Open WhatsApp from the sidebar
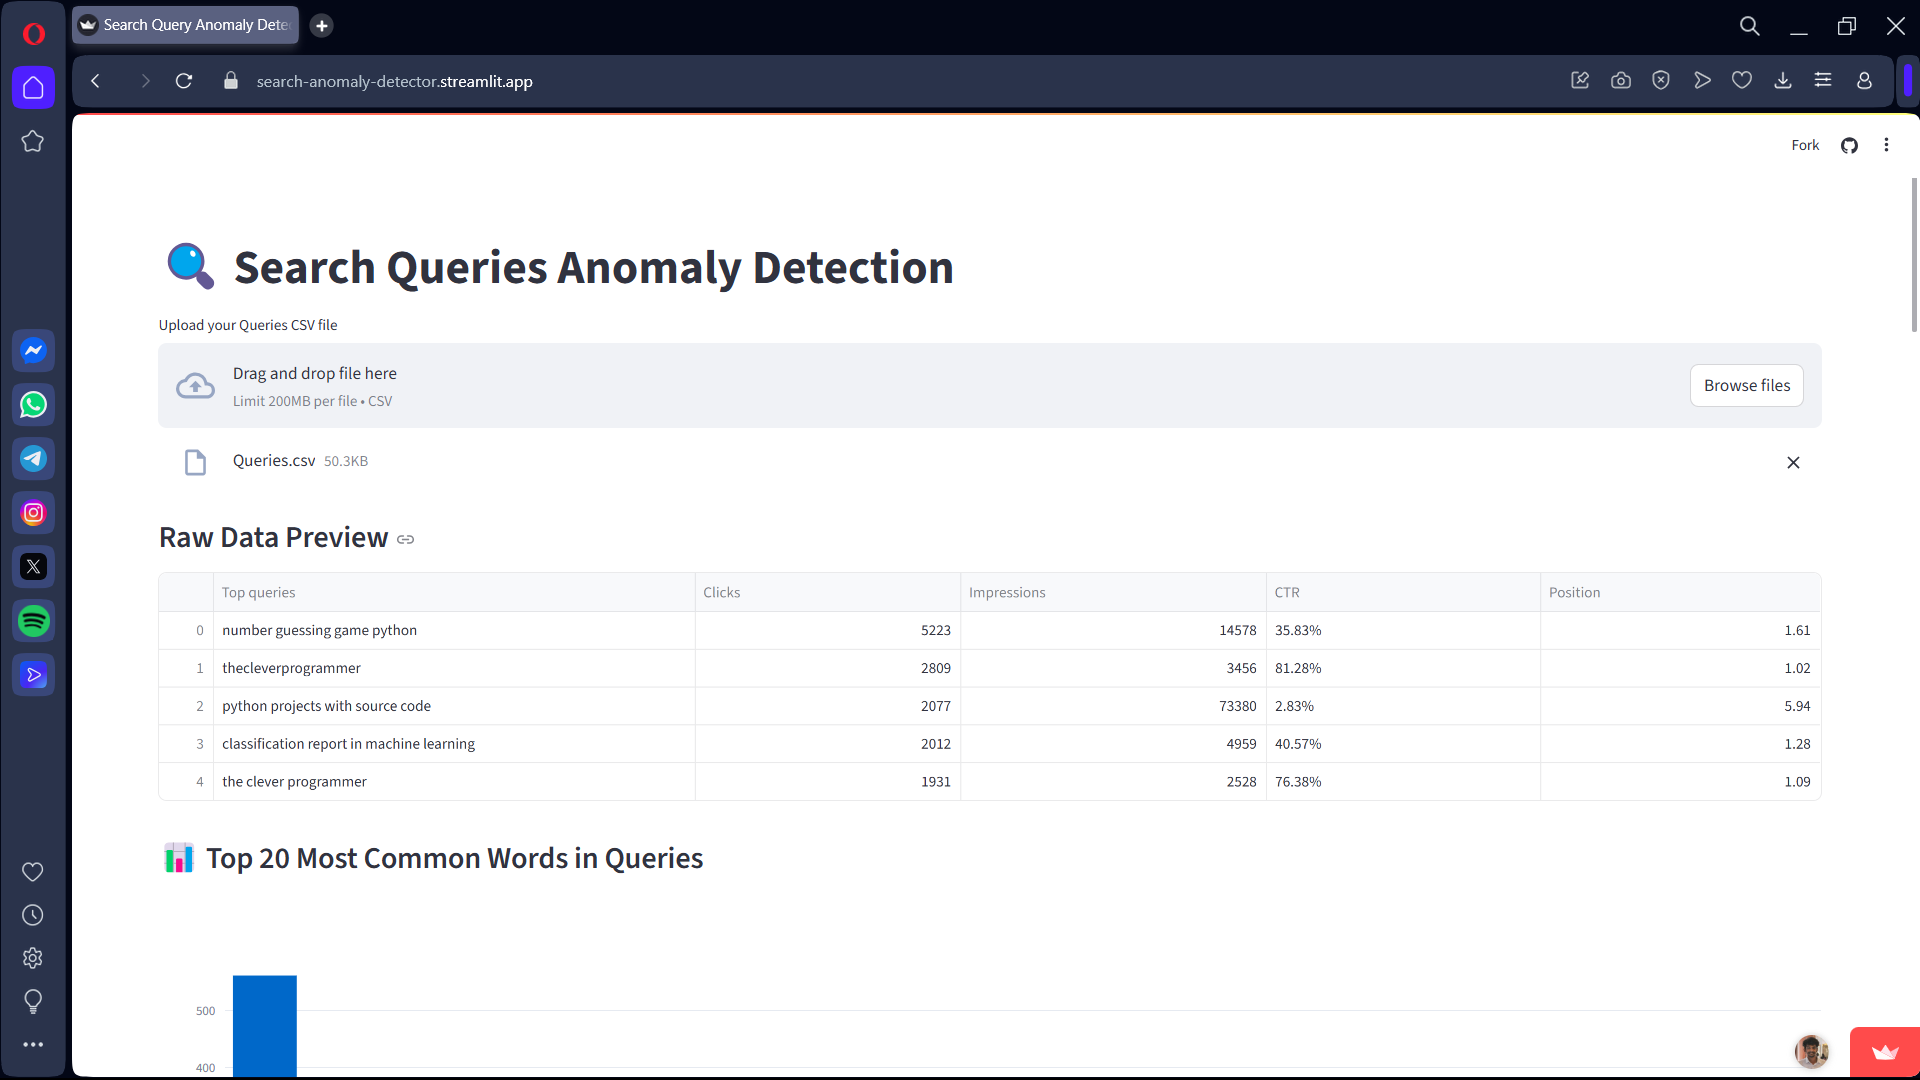1920x1080 pixels. (33, 405)
